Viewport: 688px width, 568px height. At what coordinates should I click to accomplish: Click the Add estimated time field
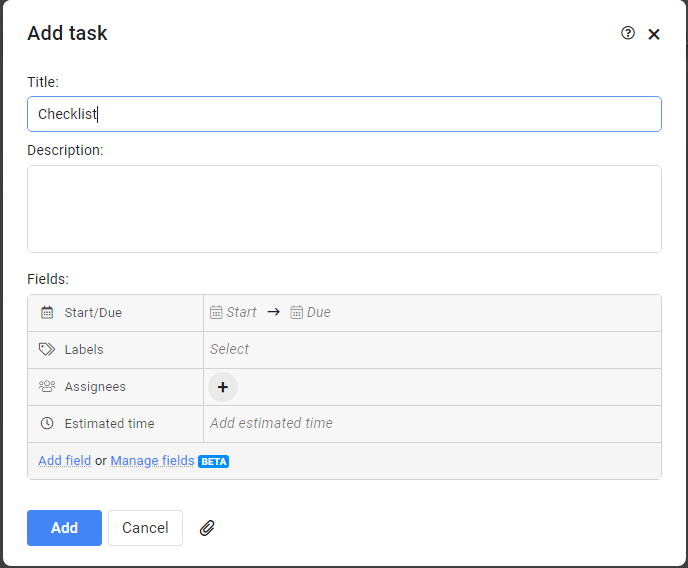pyautogui.click(x=432, y=423)
